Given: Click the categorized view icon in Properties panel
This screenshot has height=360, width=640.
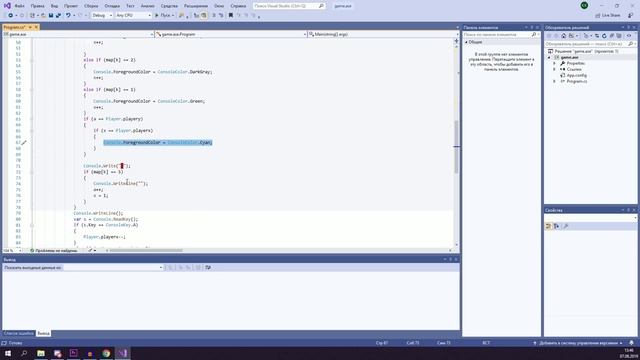Looking at the screenshot, I should (548, 226).
